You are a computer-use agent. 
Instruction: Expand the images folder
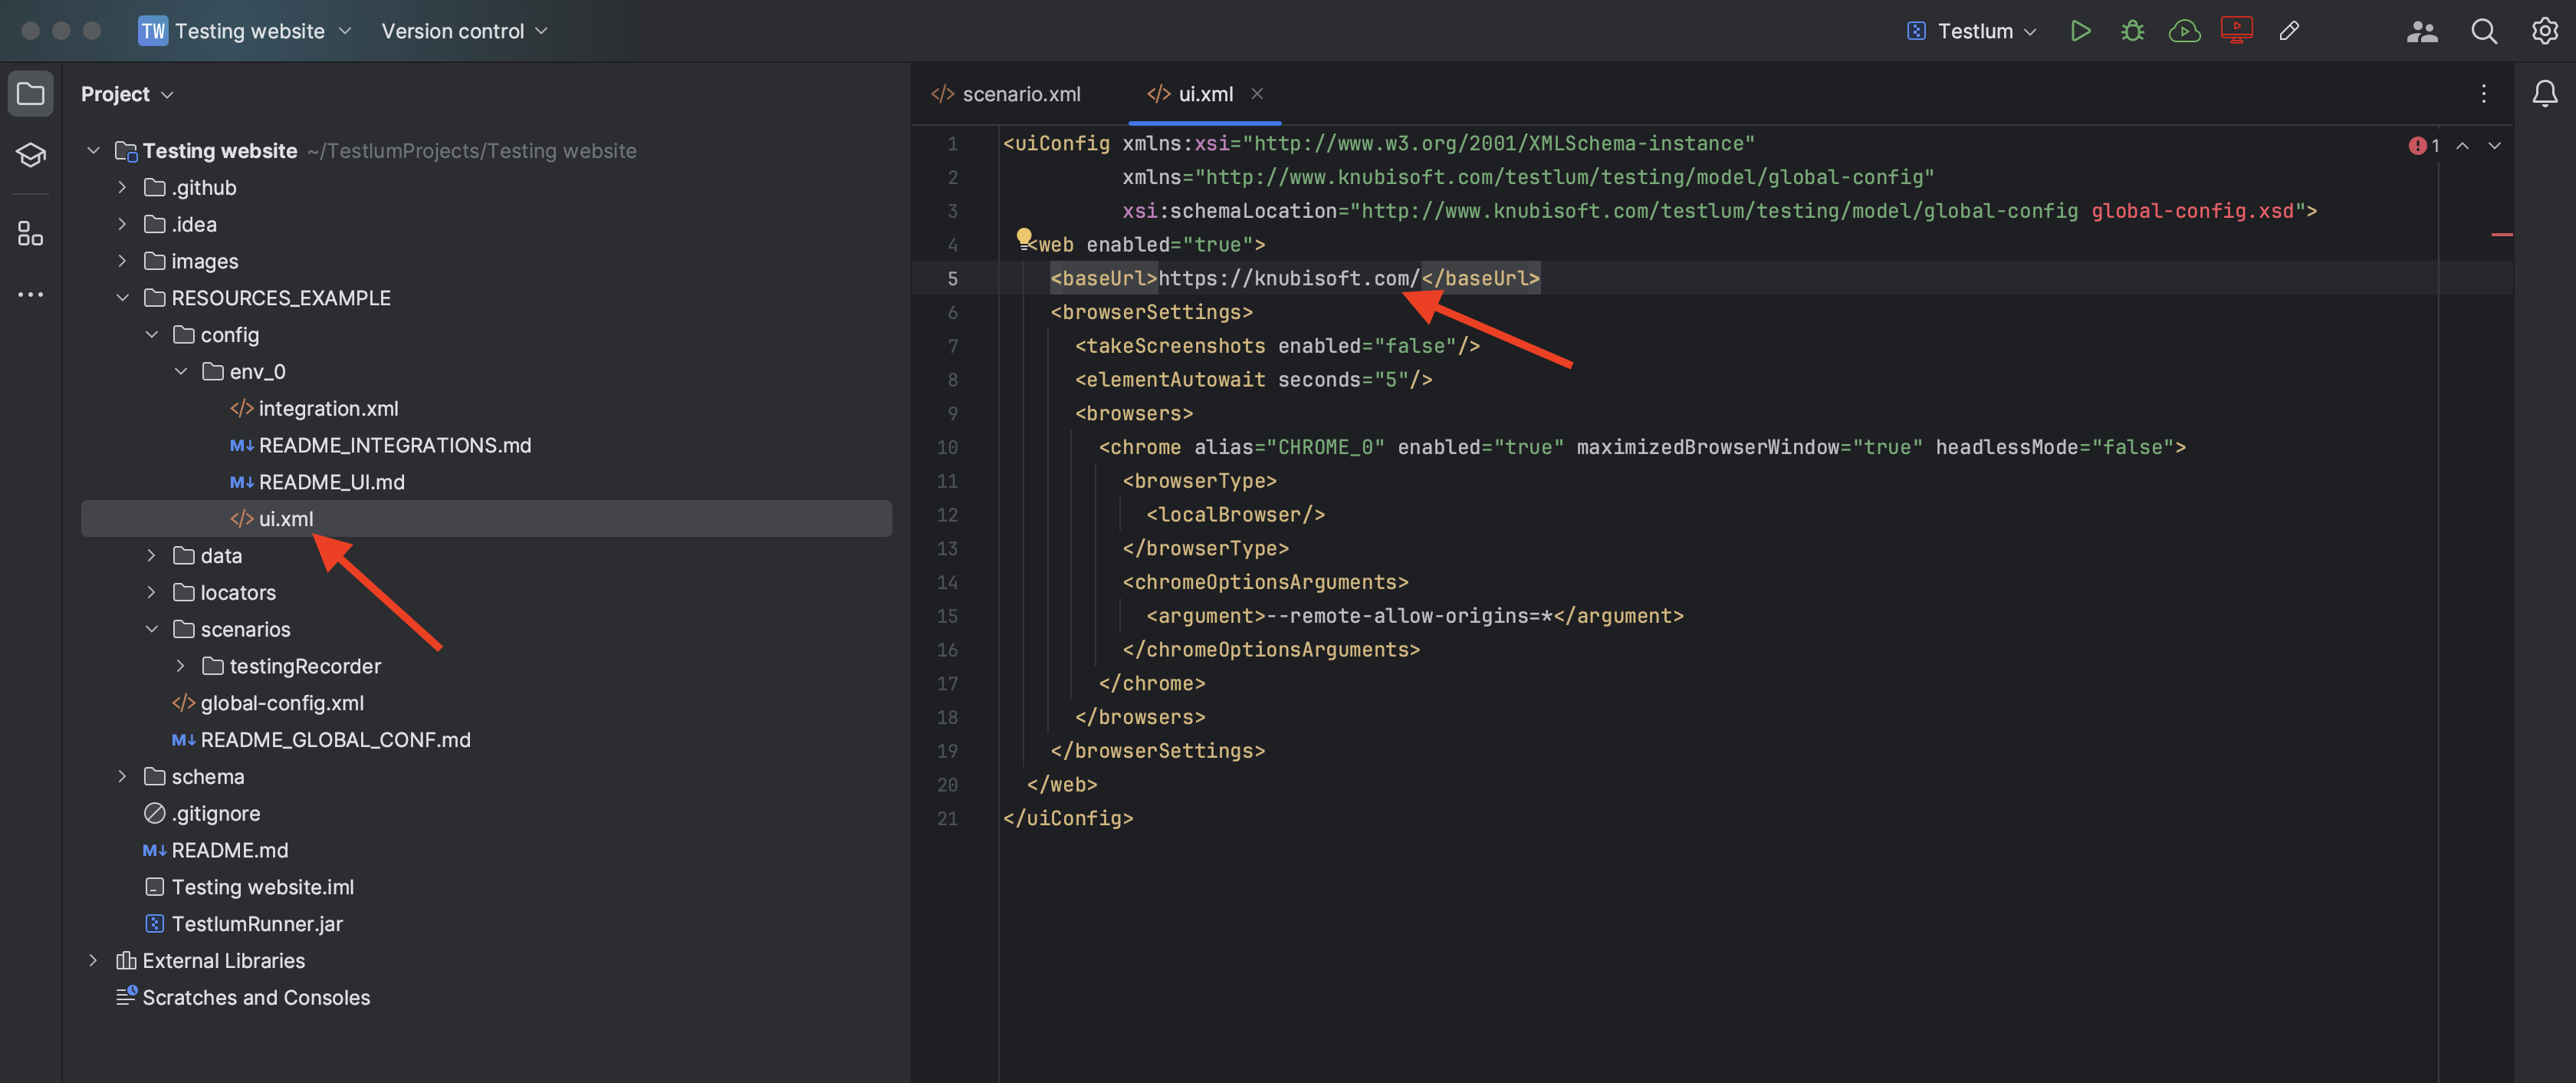[122, 262]
